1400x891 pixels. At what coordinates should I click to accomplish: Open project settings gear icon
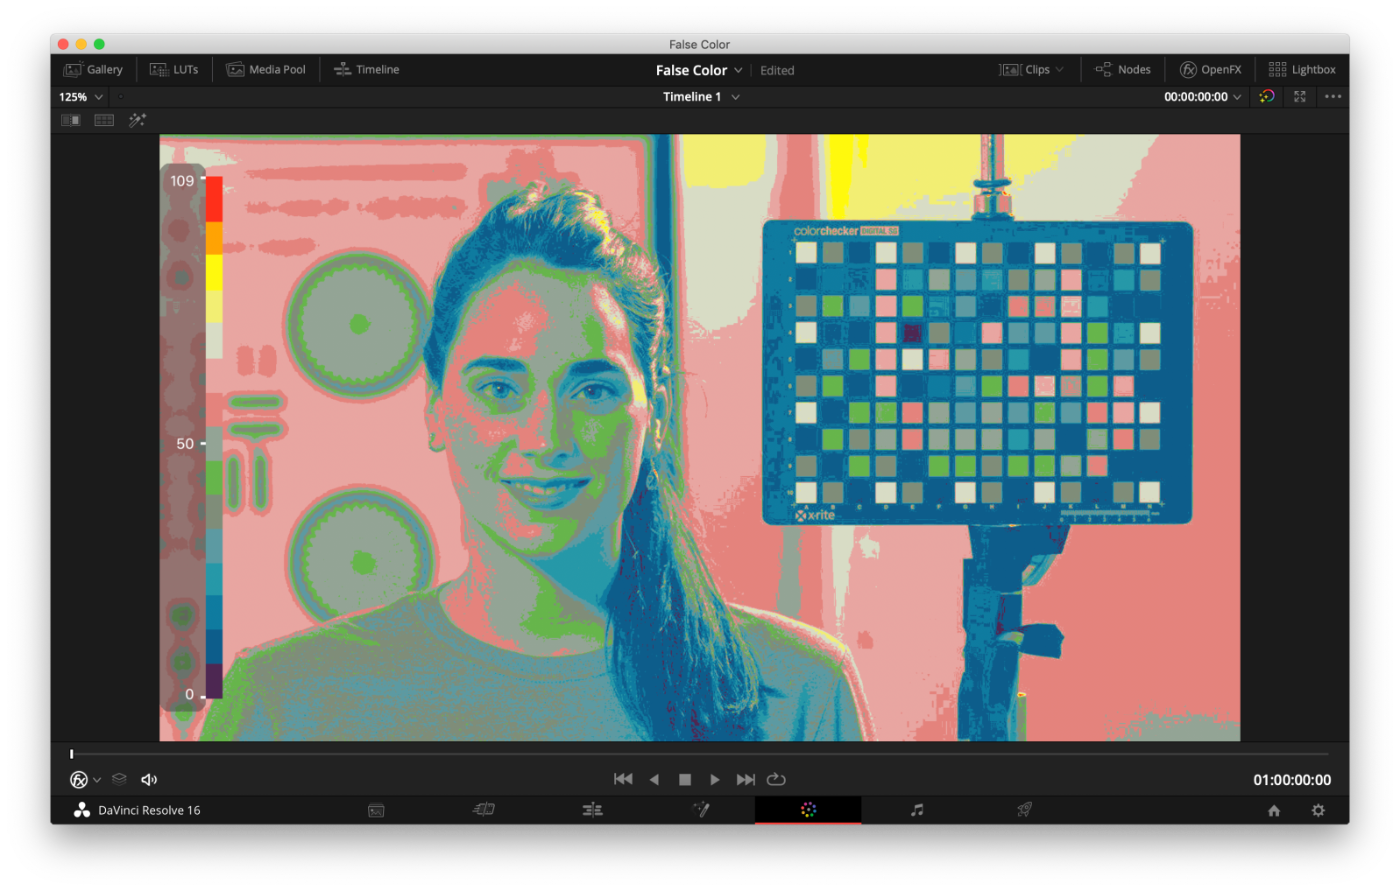1318,811
